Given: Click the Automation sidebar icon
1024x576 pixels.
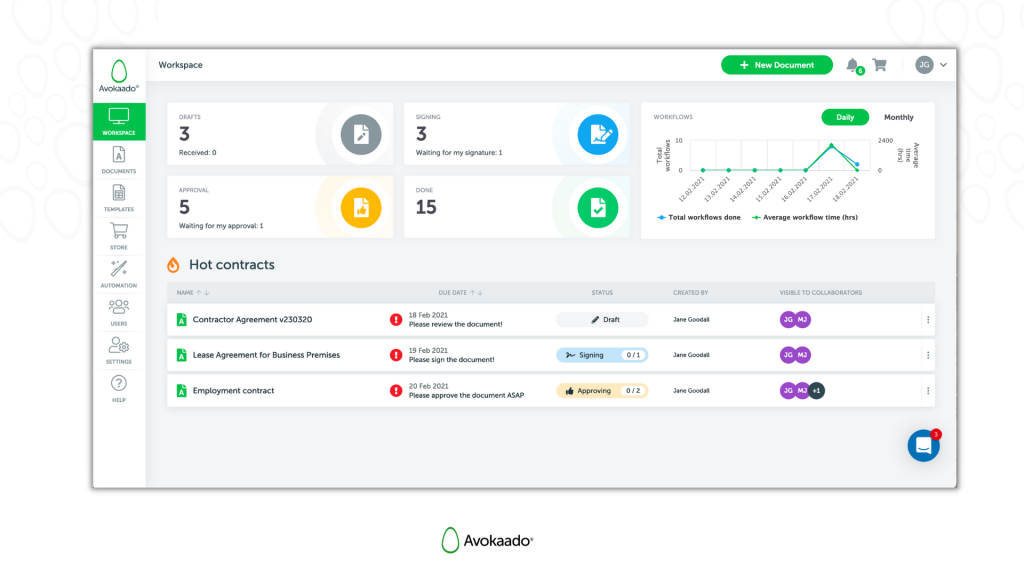Looking at the screenshot, I should click(x=118, y=270).
